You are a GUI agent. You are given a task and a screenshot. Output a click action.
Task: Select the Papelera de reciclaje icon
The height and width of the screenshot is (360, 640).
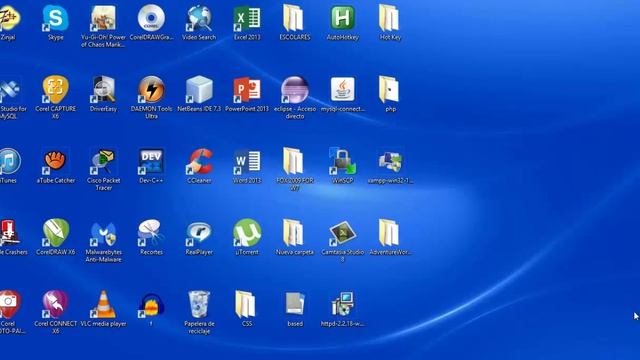(x=199, y=304)
